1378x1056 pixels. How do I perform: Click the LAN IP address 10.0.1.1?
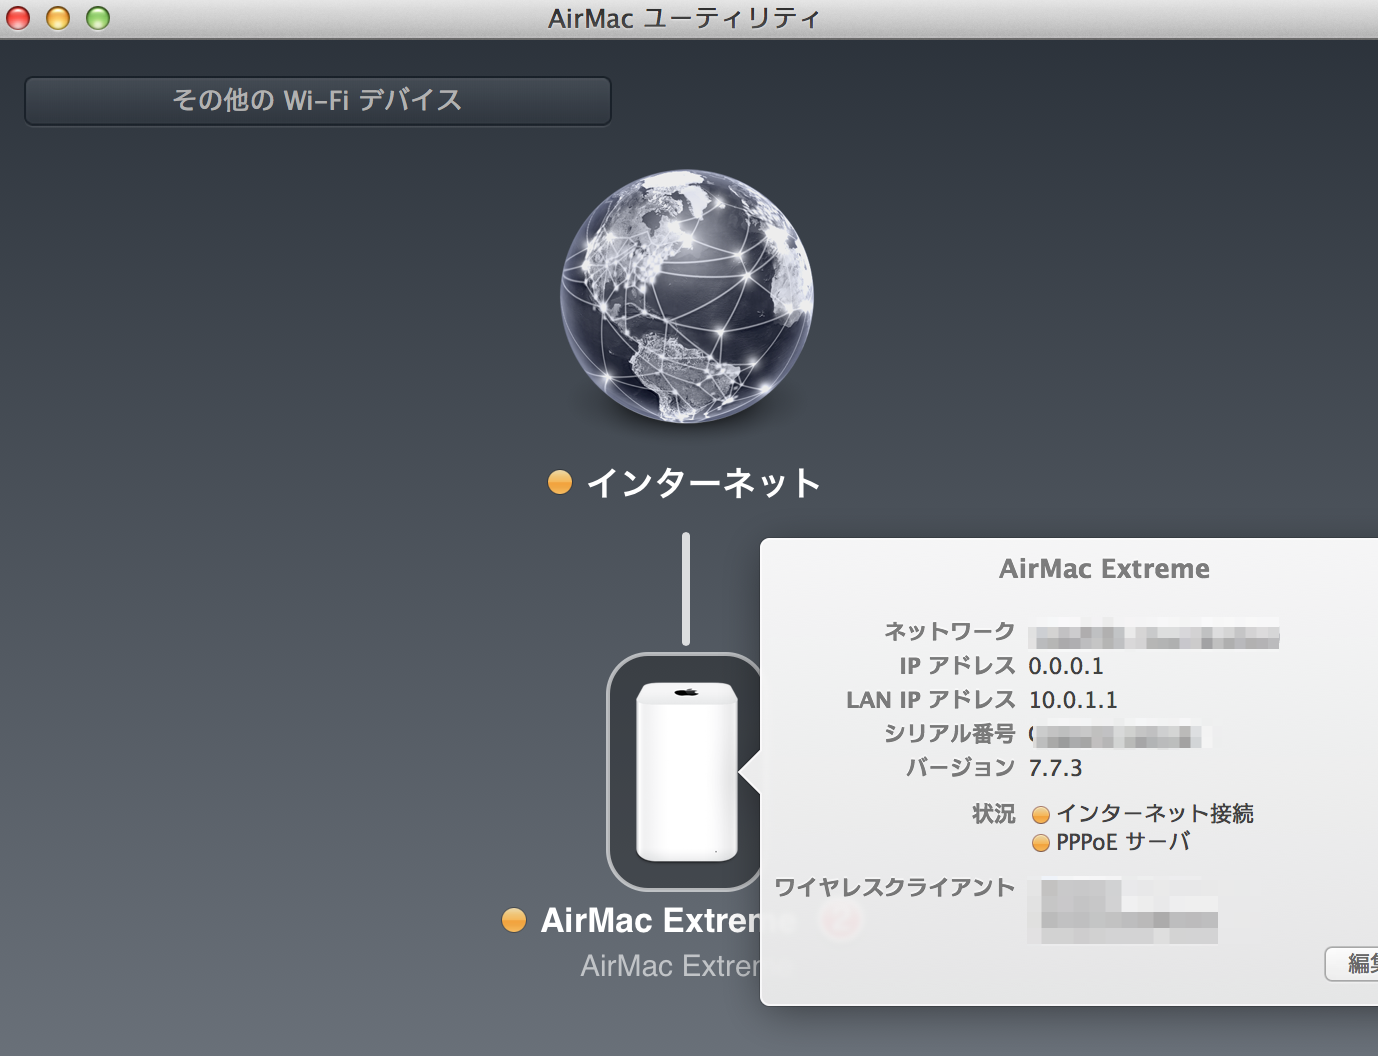pos(1073,700)
